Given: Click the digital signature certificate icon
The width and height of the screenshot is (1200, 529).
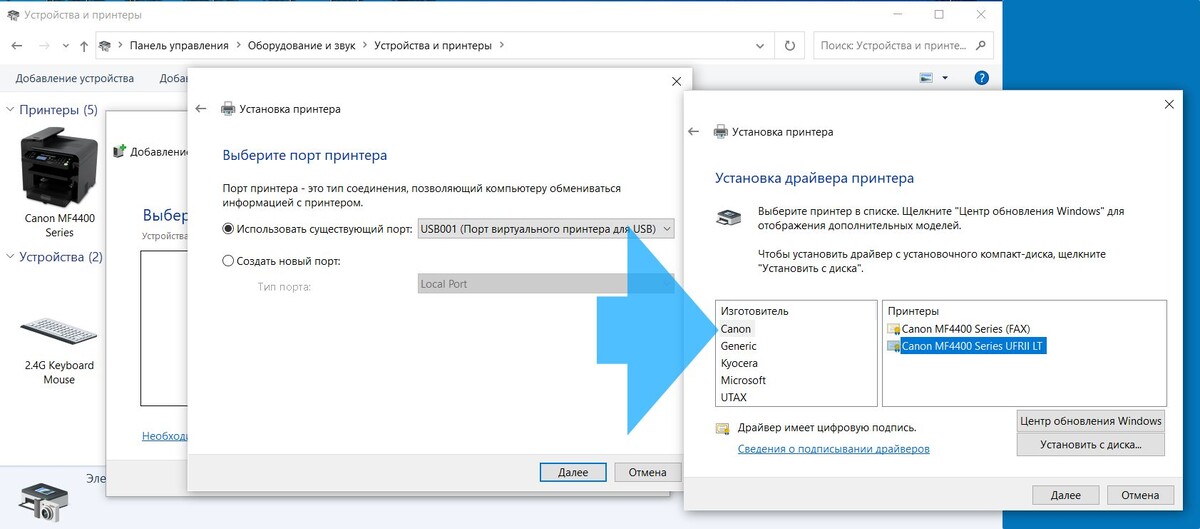Looking at the screenshot, I should pyautogui.click(x=722, y=428).
